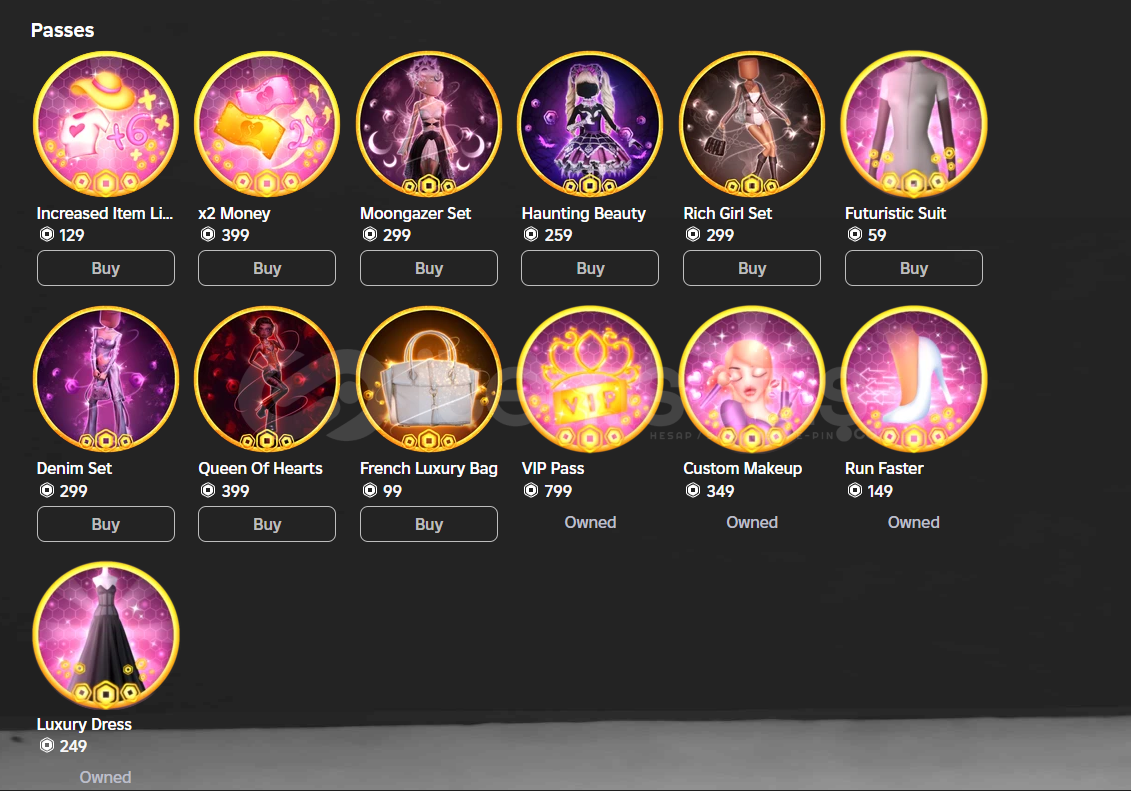Screen dimensions: 1131x791
Task: Open the French Luxury Bag icon
Action: [428, 379]
